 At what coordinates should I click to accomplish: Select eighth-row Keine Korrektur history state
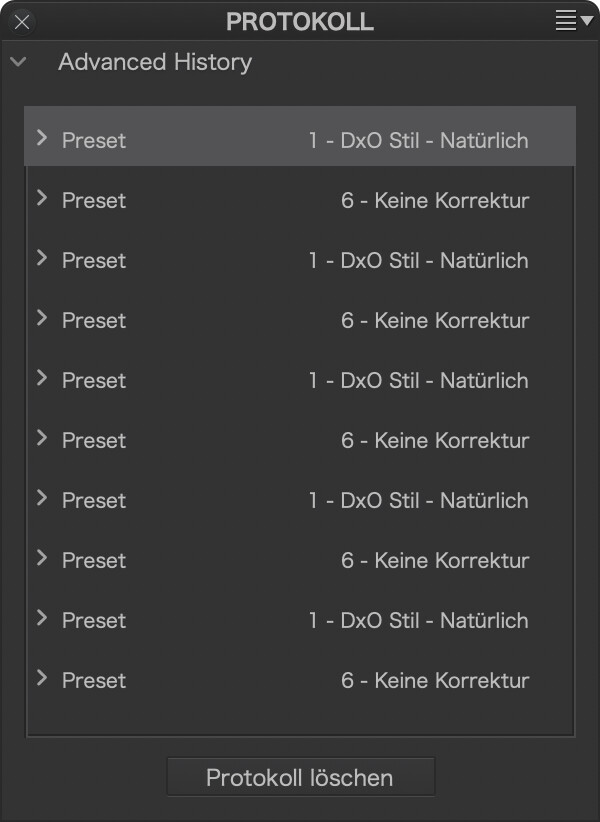click(300, 560)
